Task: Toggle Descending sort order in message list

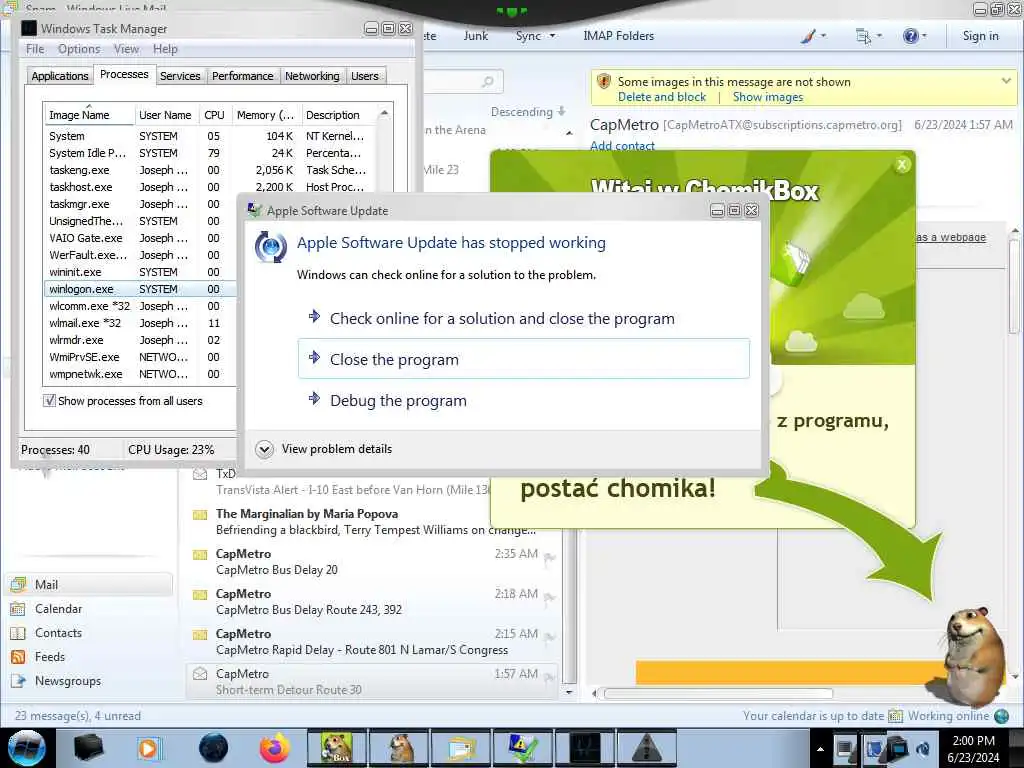Action: pos(528,112)
